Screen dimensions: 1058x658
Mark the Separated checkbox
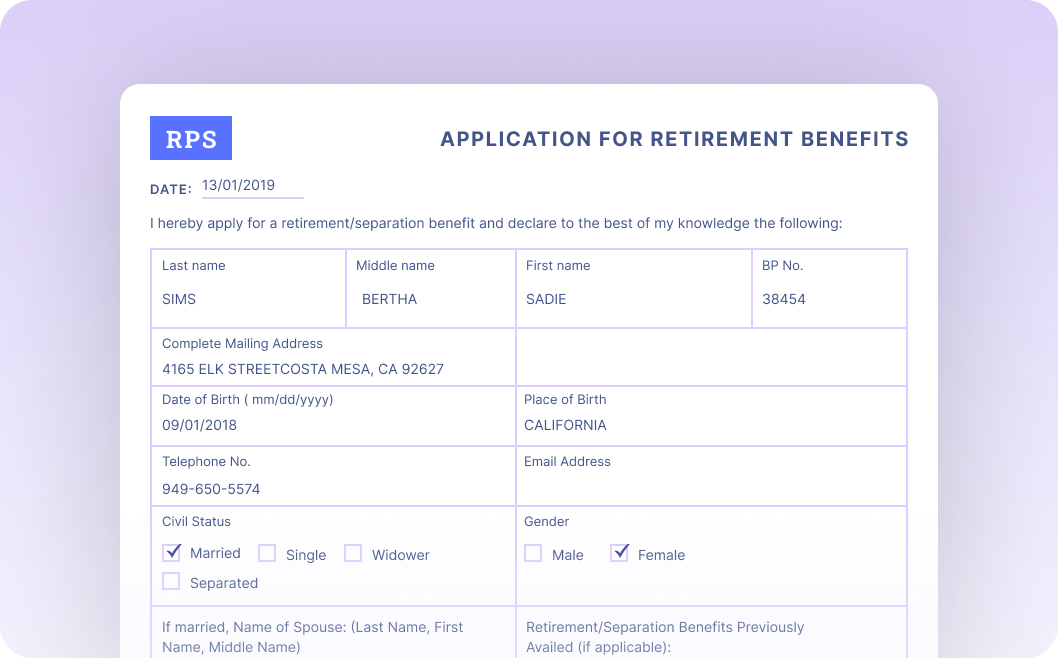pos(172,582)
